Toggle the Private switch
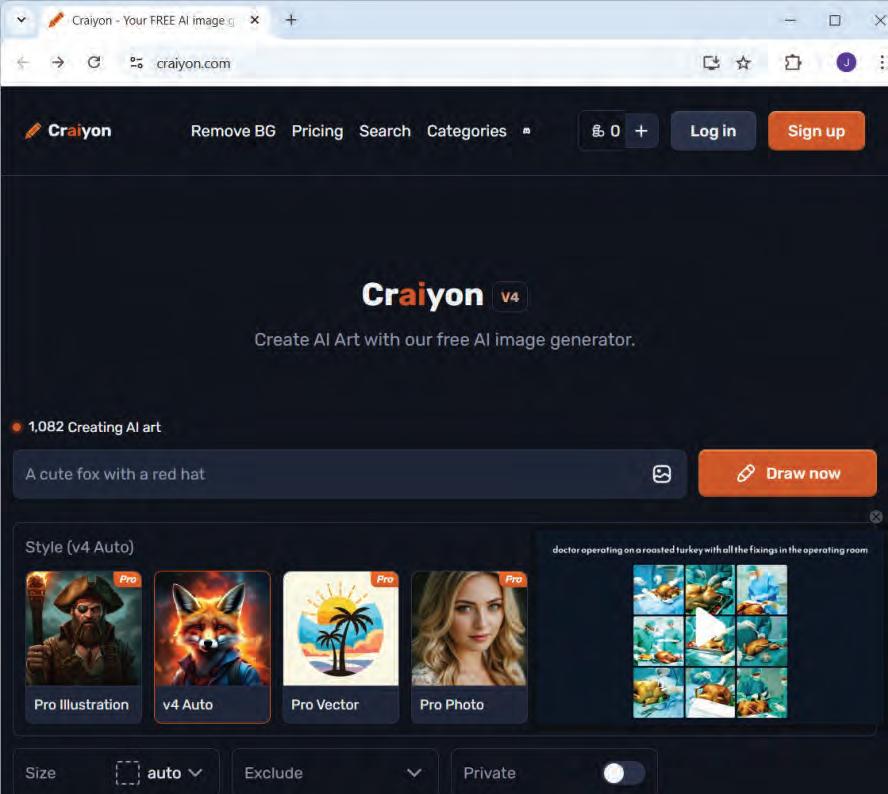Screen dimensions: 888x794 pos(623,773)
